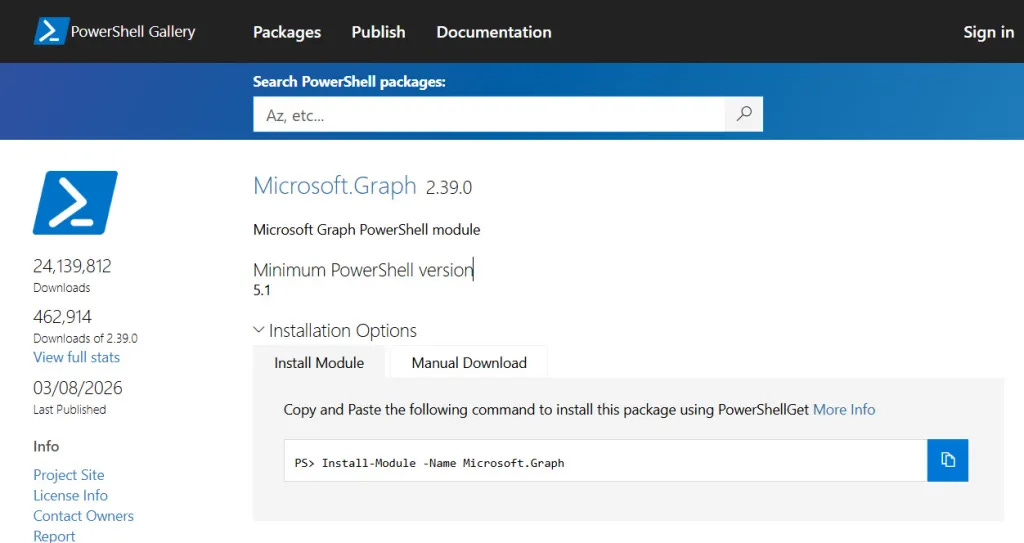Focus the Search PowerShell packages field

click(x=489, y=114)
